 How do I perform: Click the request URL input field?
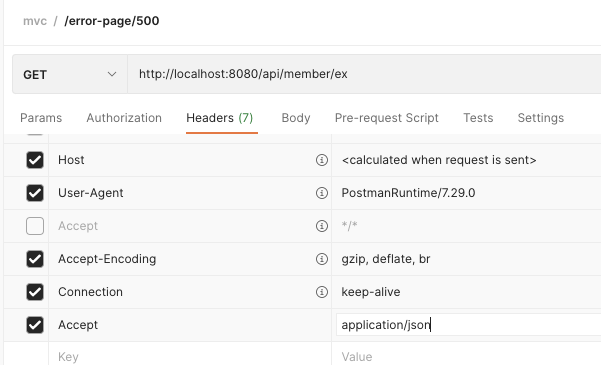tap(364, 74)
